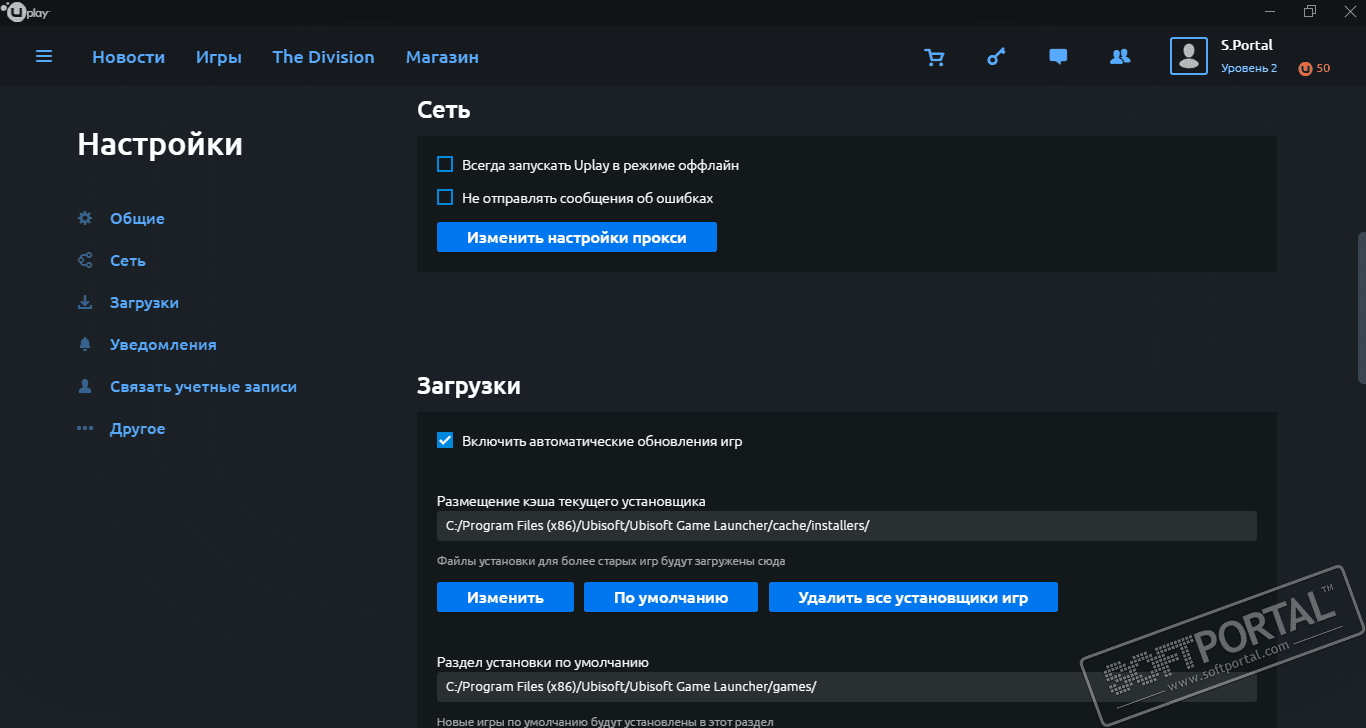Check Не отправлять сообщения об ошибках
1366x728 pixels.
(446, 198)
